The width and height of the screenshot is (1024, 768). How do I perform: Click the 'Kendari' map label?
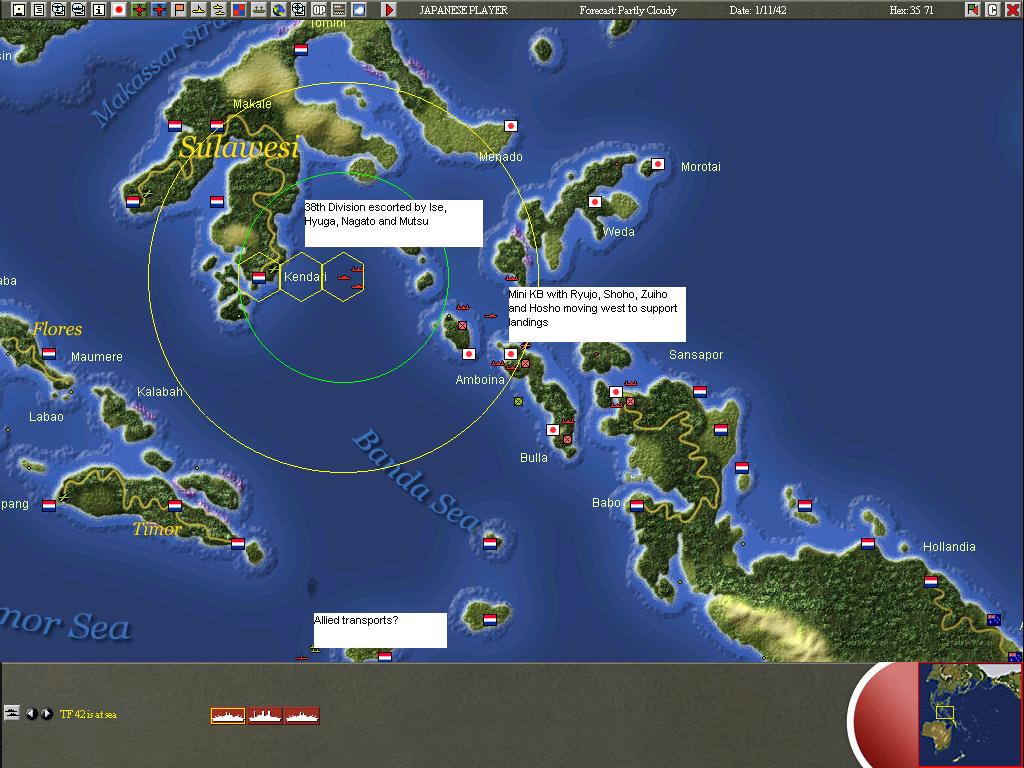coord(304,277)
